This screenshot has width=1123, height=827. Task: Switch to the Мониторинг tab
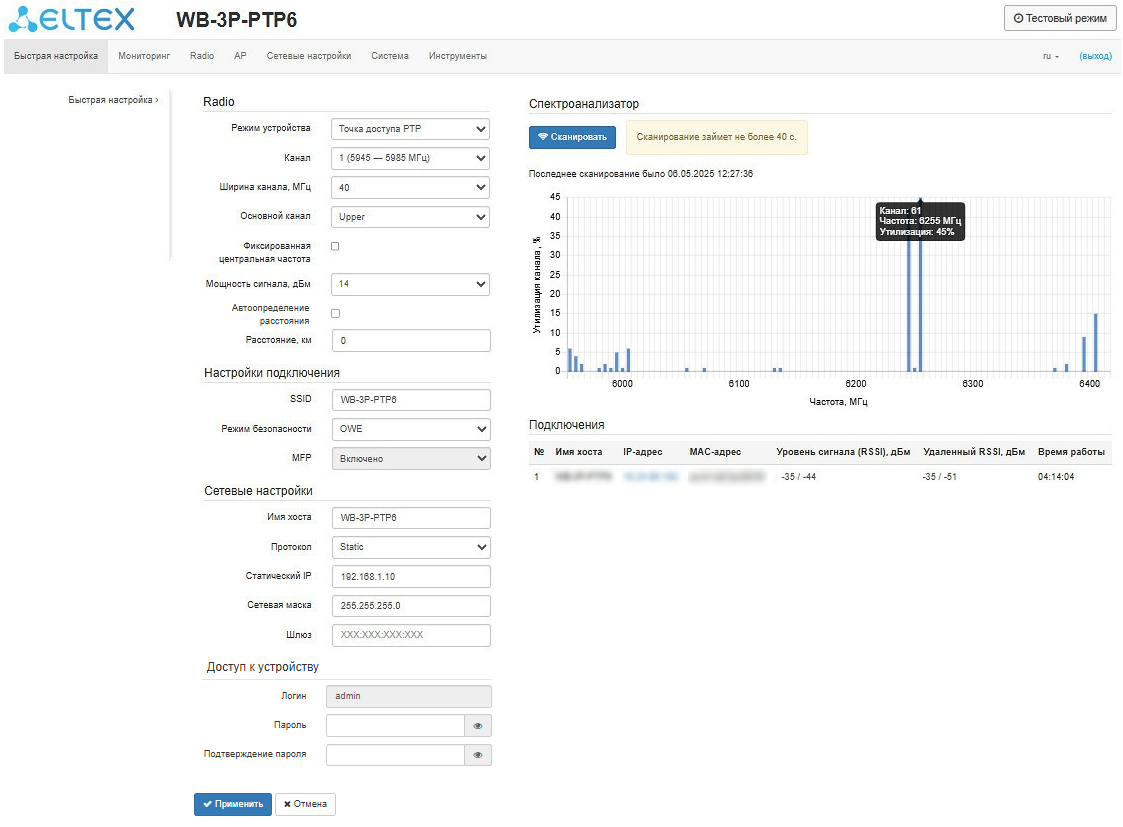tap(144, 56)
